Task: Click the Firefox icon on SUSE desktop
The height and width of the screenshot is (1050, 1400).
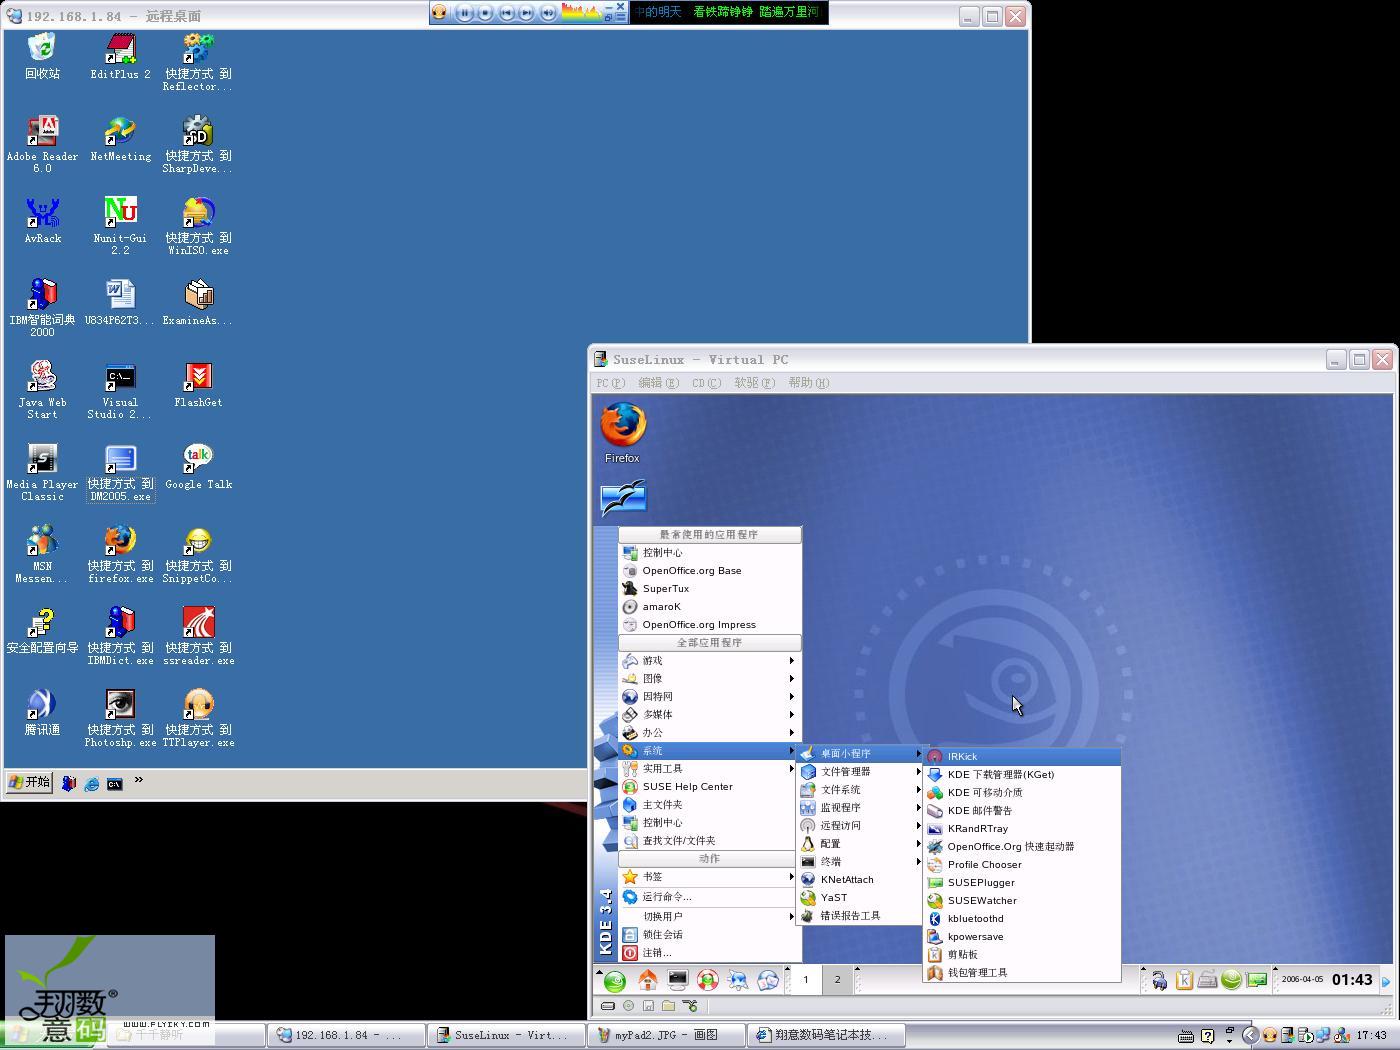Action: pyautogui.click(x=622, y=433)
